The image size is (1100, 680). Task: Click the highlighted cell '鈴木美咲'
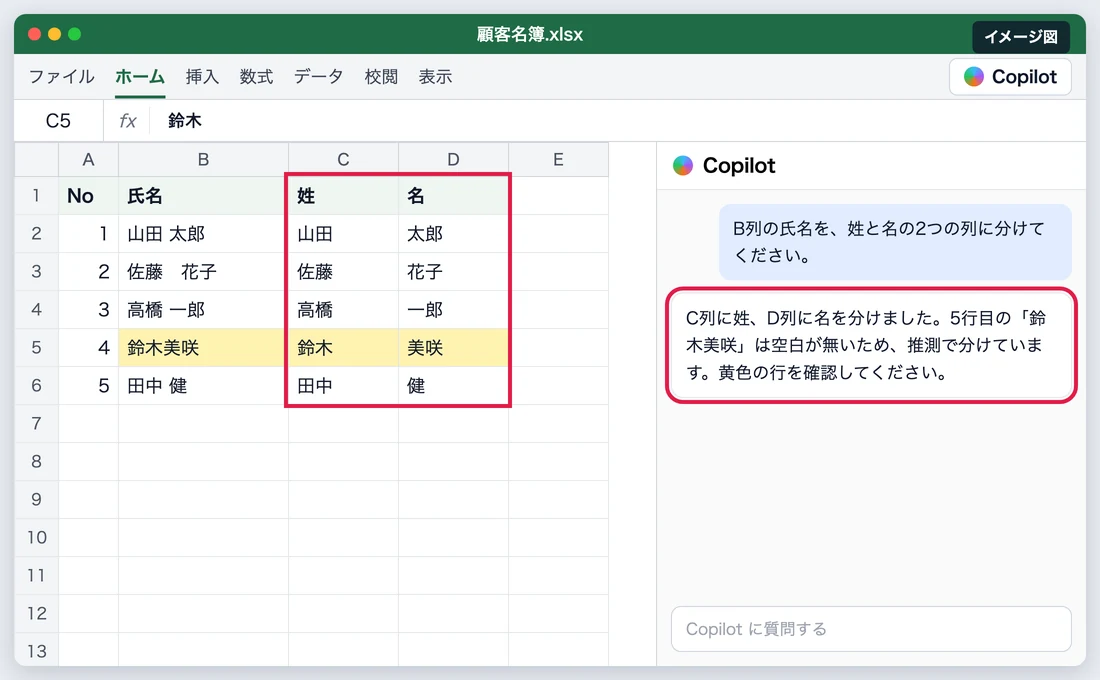point(203,347)
